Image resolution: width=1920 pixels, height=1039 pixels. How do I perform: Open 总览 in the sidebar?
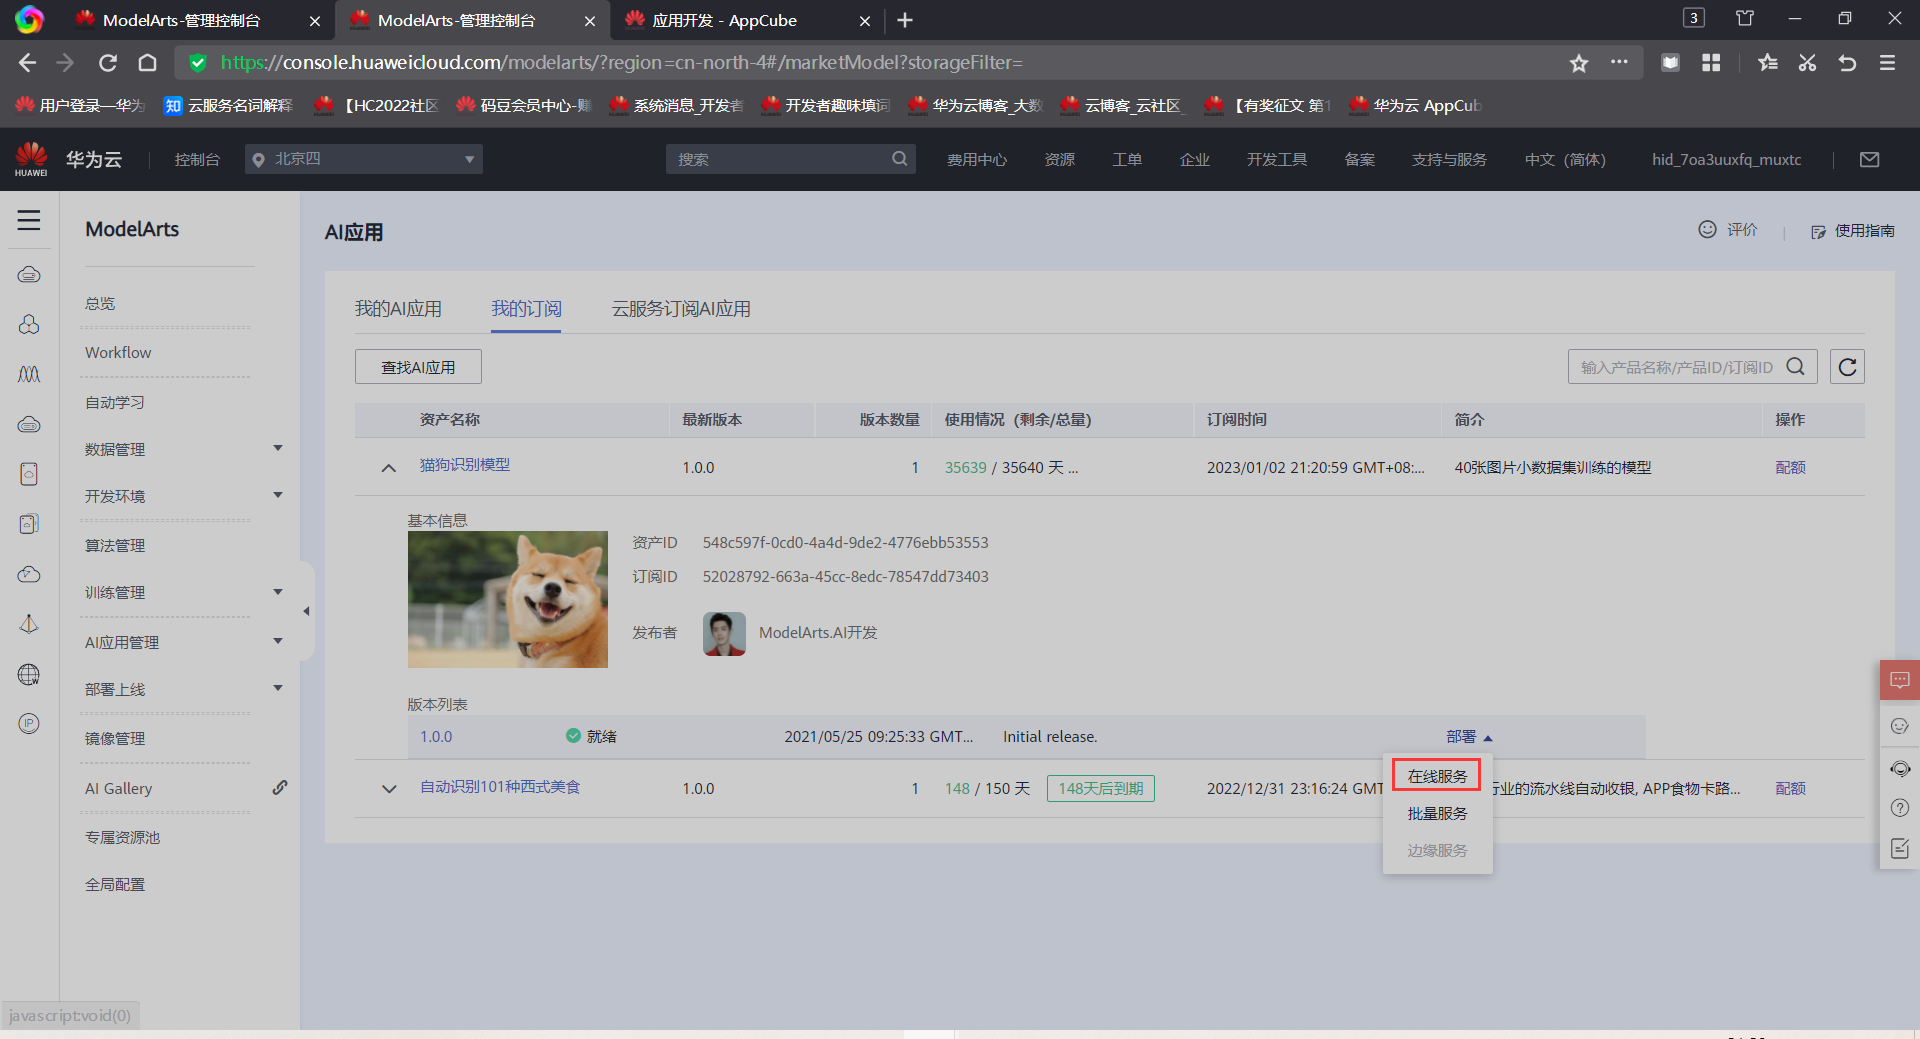pyautogui.click(x=100, y=303)
